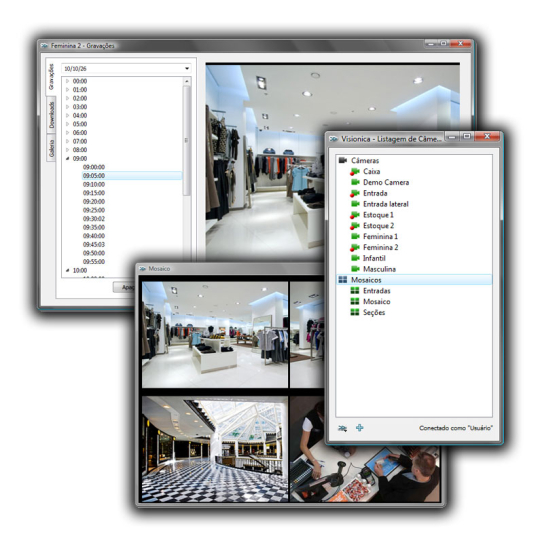The image size is (540, 543).
Task: Select the 09:40:00 recording
Action: [x=94, y=236]
